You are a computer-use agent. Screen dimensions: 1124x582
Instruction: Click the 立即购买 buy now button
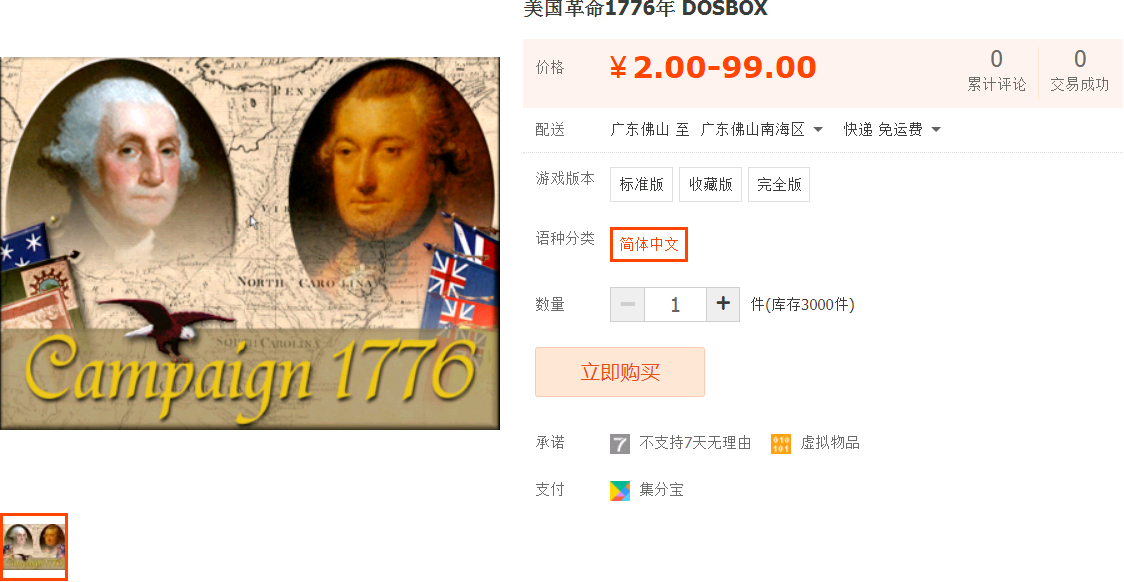click(620, 372)
